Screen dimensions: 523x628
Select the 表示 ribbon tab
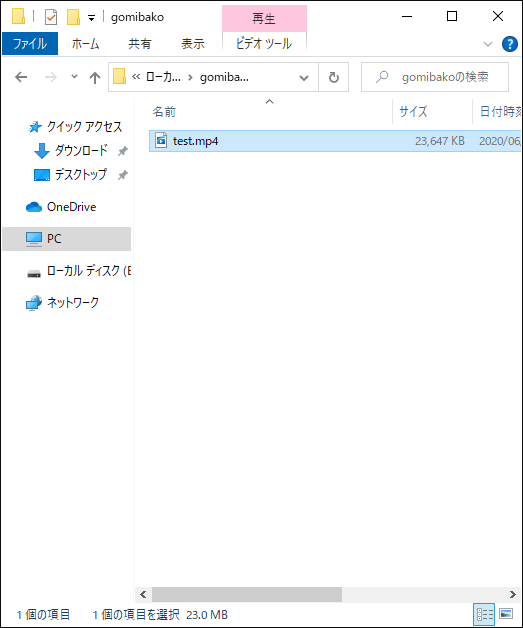[193, 43]
